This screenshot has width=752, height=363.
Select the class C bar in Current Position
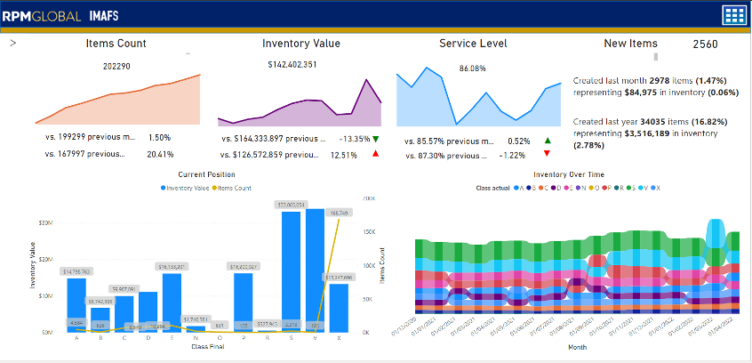[x=124, y=314]
